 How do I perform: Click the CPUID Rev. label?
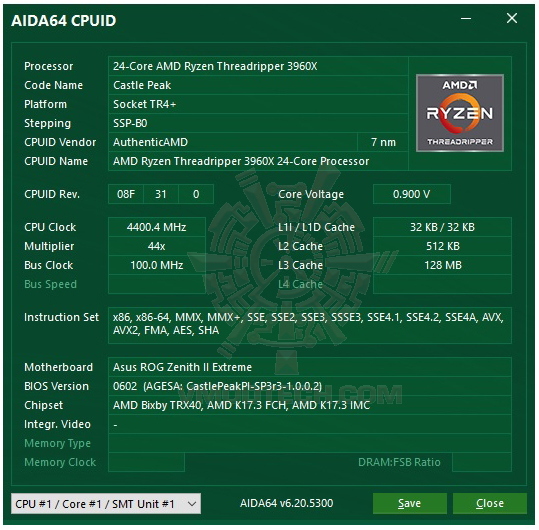click(x=52, y=194)
